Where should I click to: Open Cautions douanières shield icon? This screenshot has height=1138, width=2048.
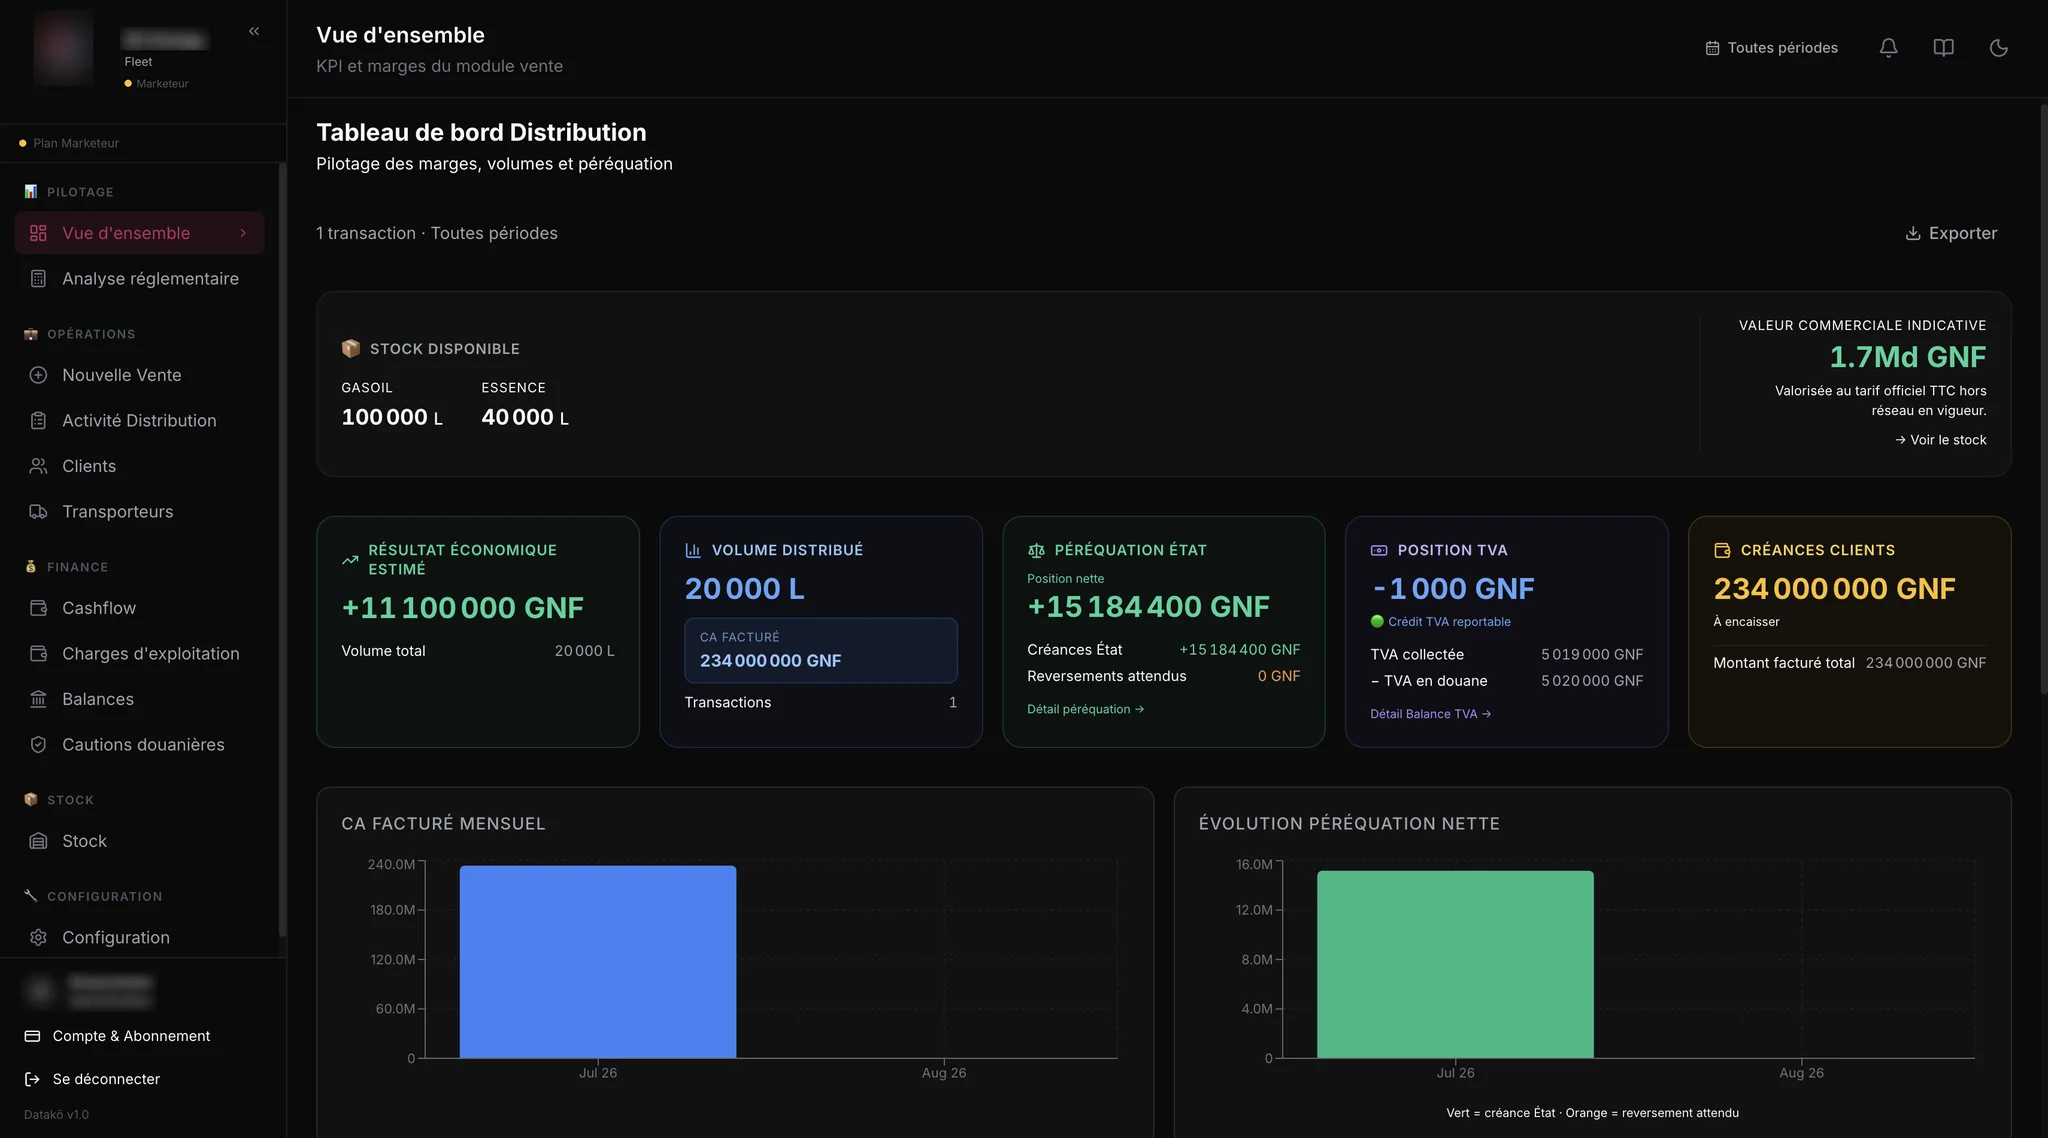tap(38, 745)
